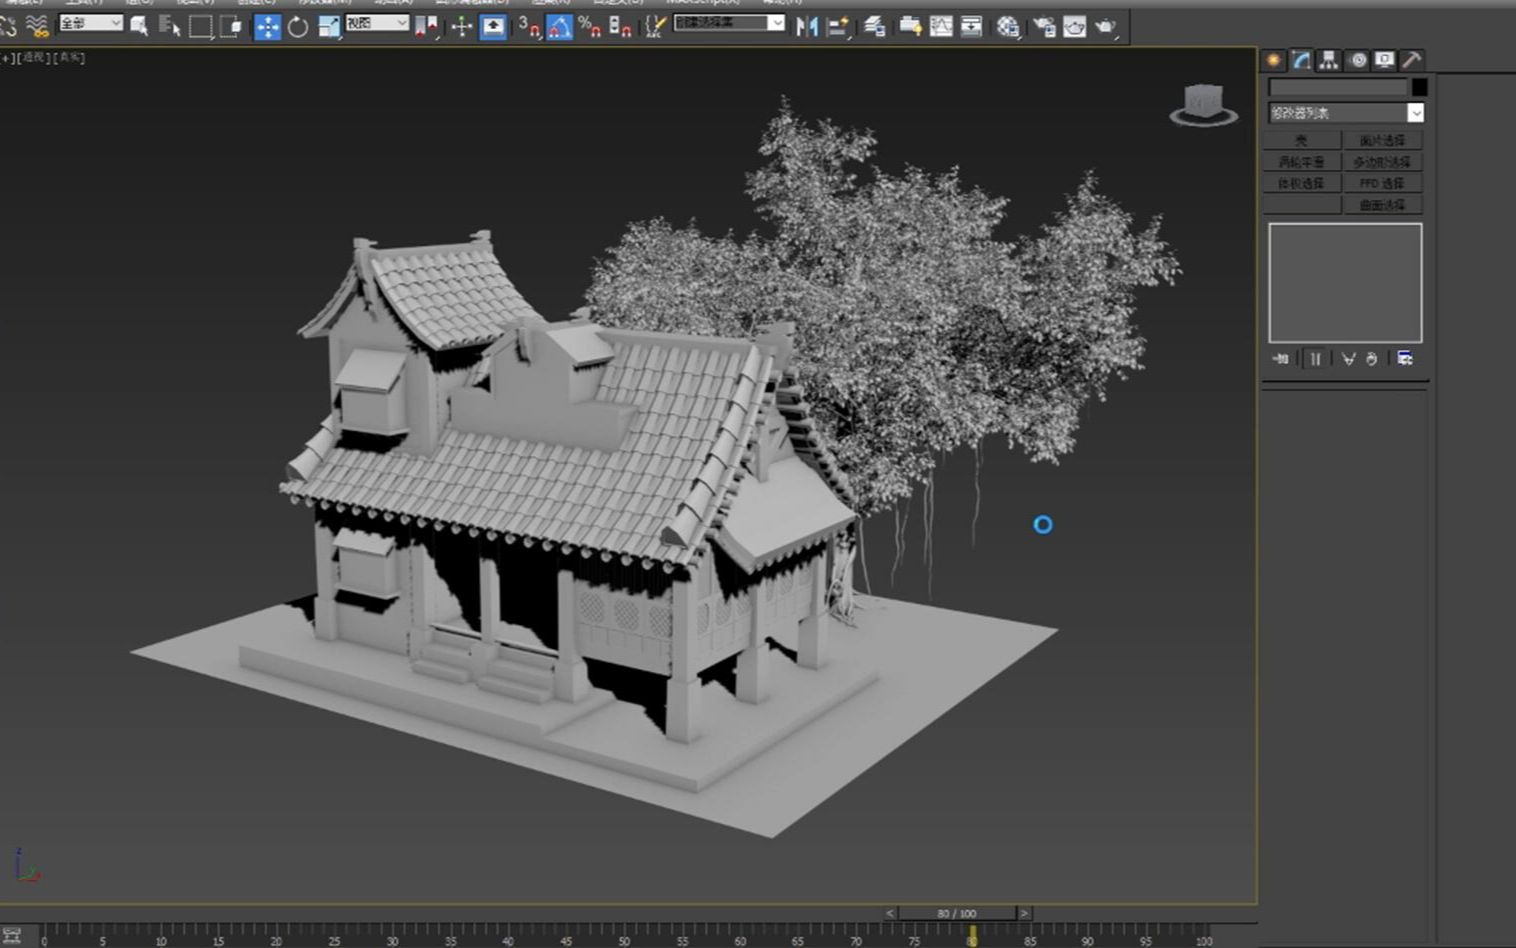This screenshot has height=948, width=1516.
Task: Open Render Setup dialog
Action: click(x=1044, y=27)
